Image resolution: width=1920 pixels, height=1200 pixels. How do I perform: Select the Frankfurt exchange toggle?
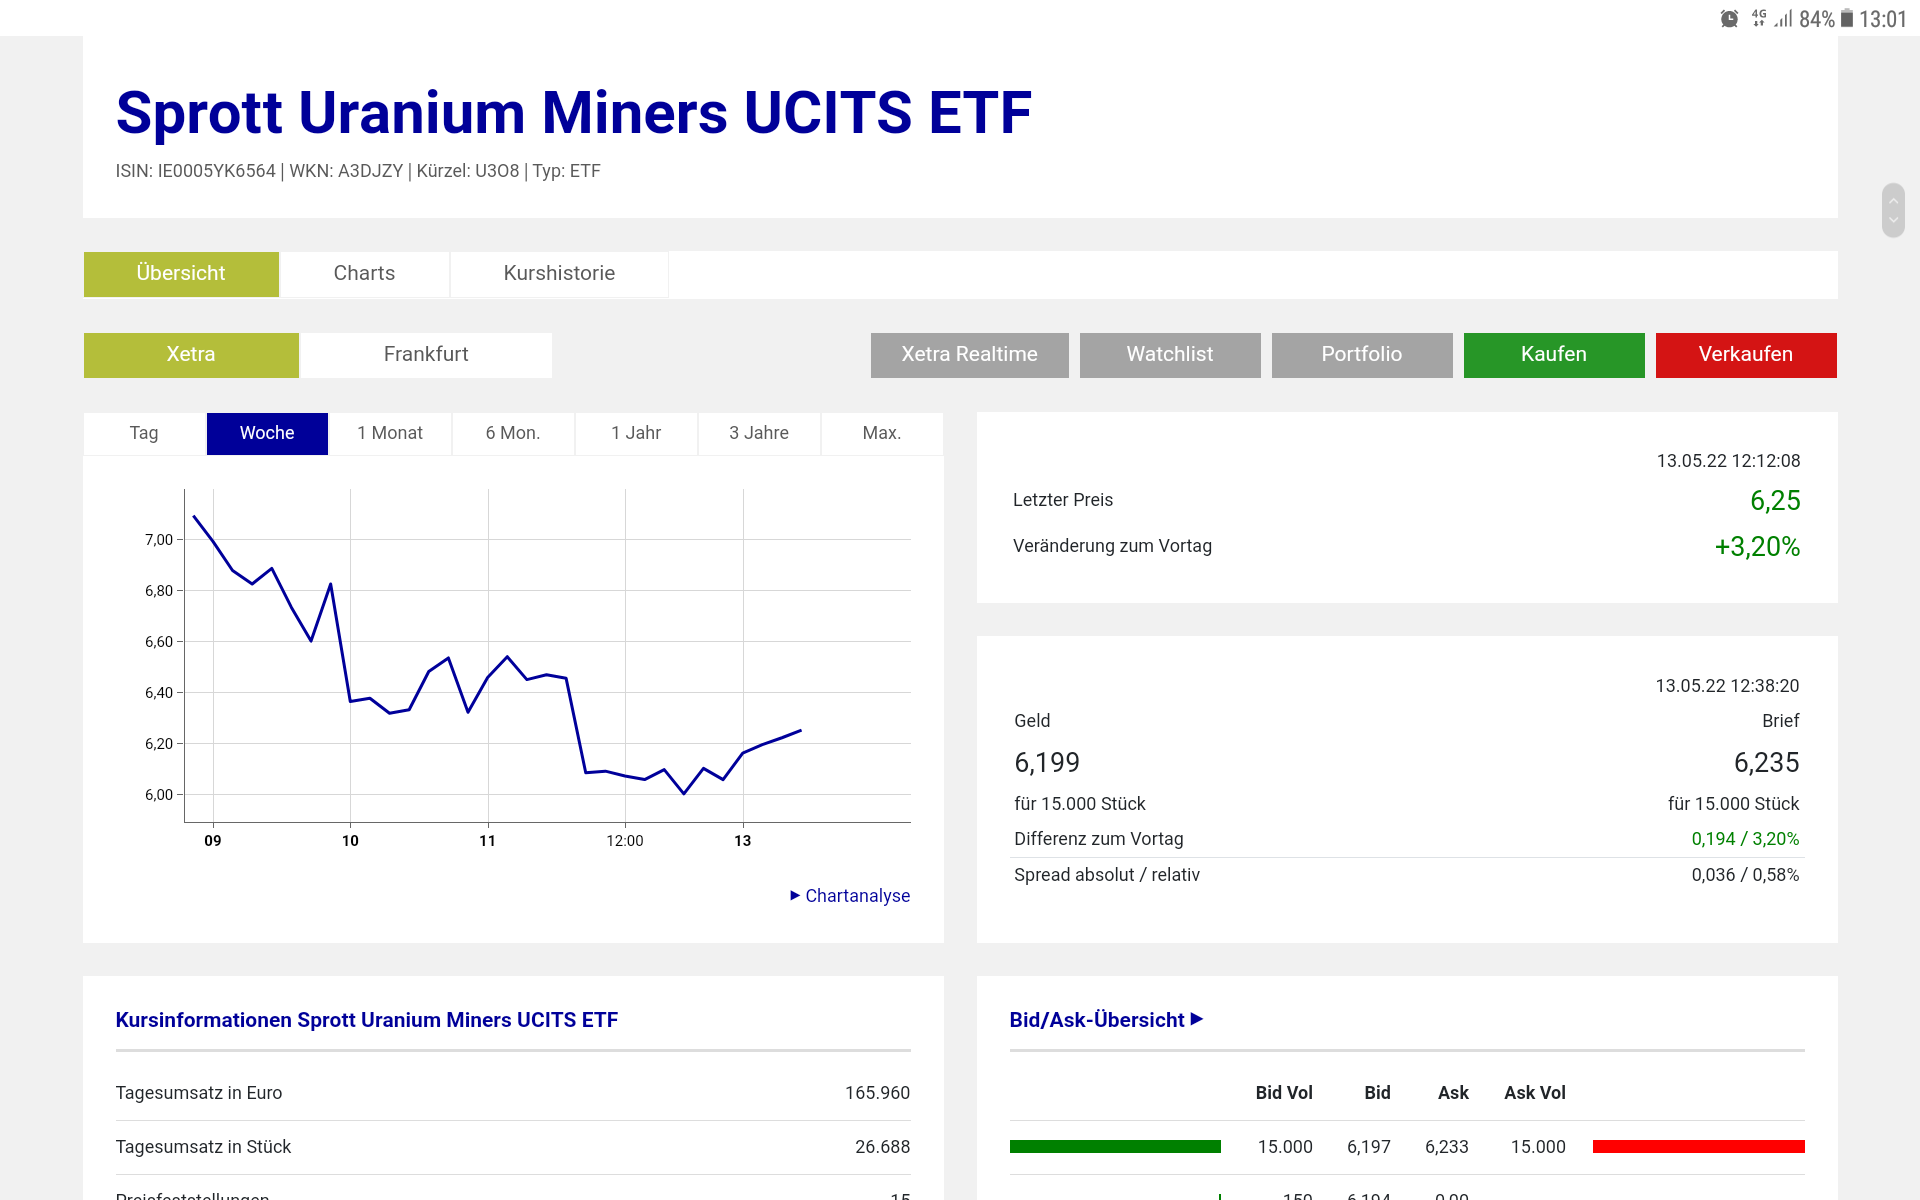point(426,355)
